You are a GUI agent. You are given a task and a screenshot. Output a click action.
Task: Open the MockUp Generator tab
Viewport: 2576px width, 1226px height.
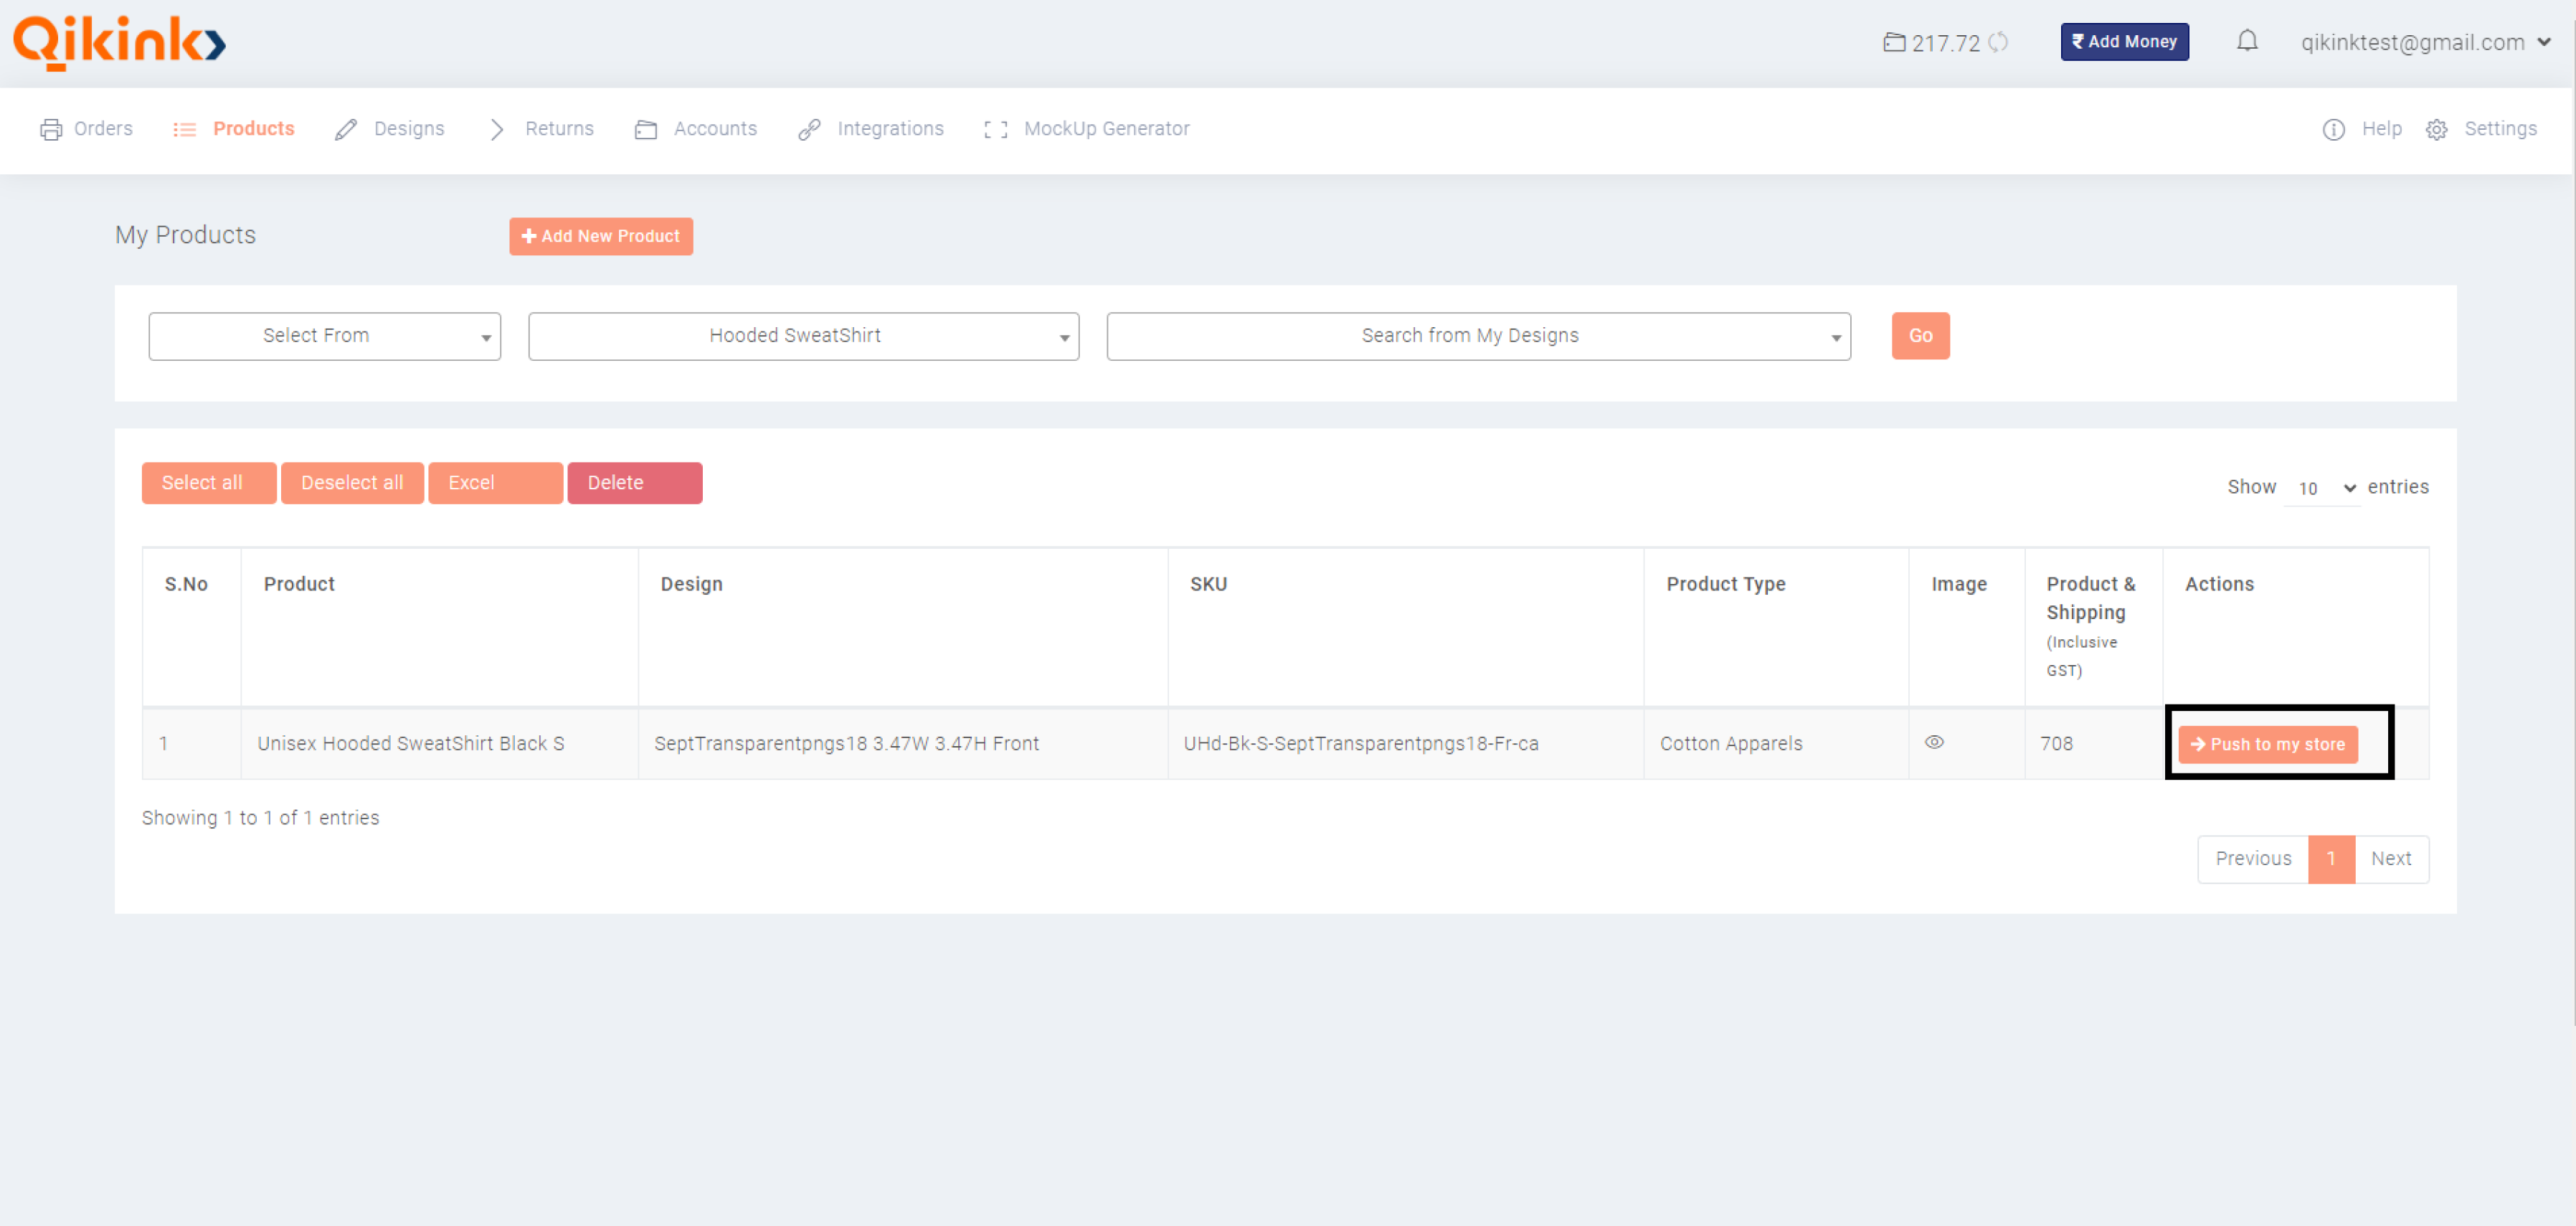point(1105,129)
